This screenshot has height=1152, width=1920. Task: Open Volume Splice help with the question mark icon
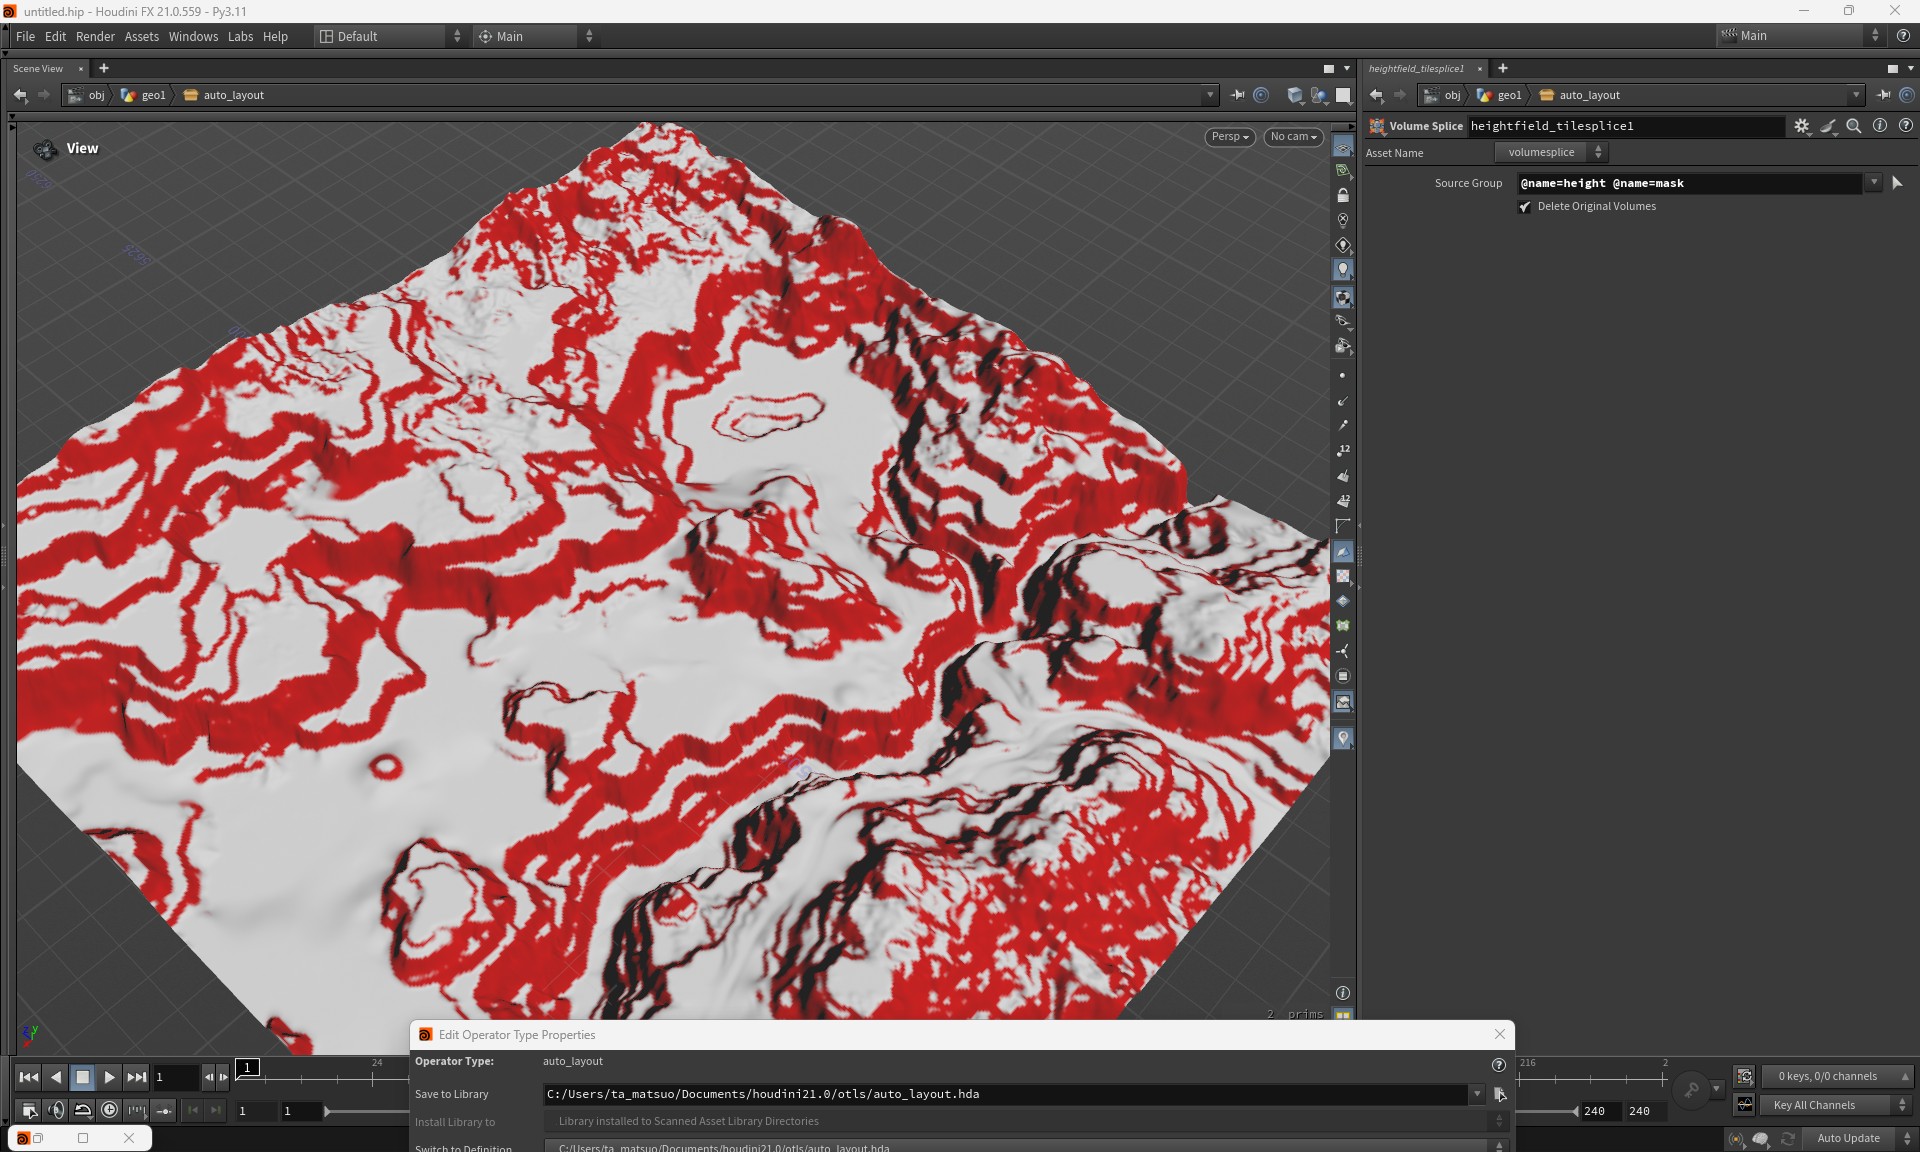1907,126
